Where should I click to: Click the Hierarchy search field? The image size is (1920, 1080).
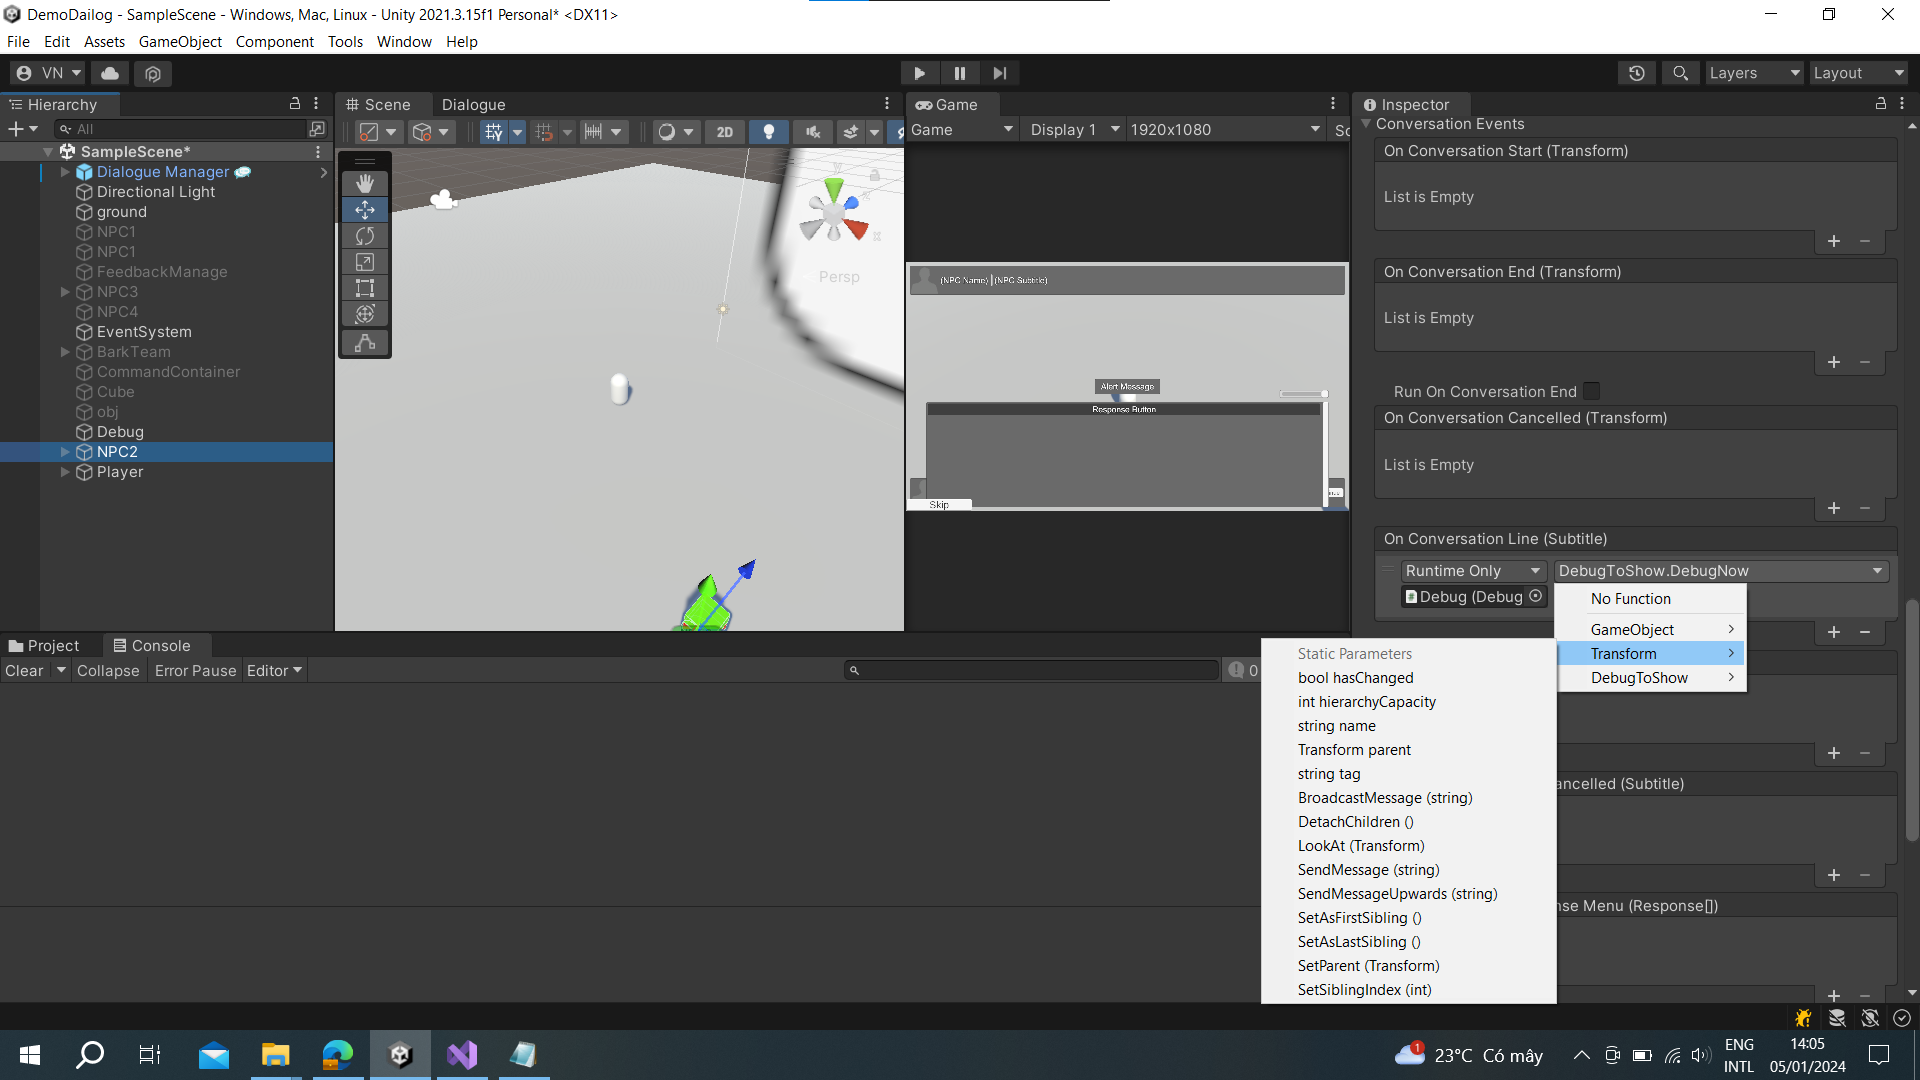[x=180, y=129]
